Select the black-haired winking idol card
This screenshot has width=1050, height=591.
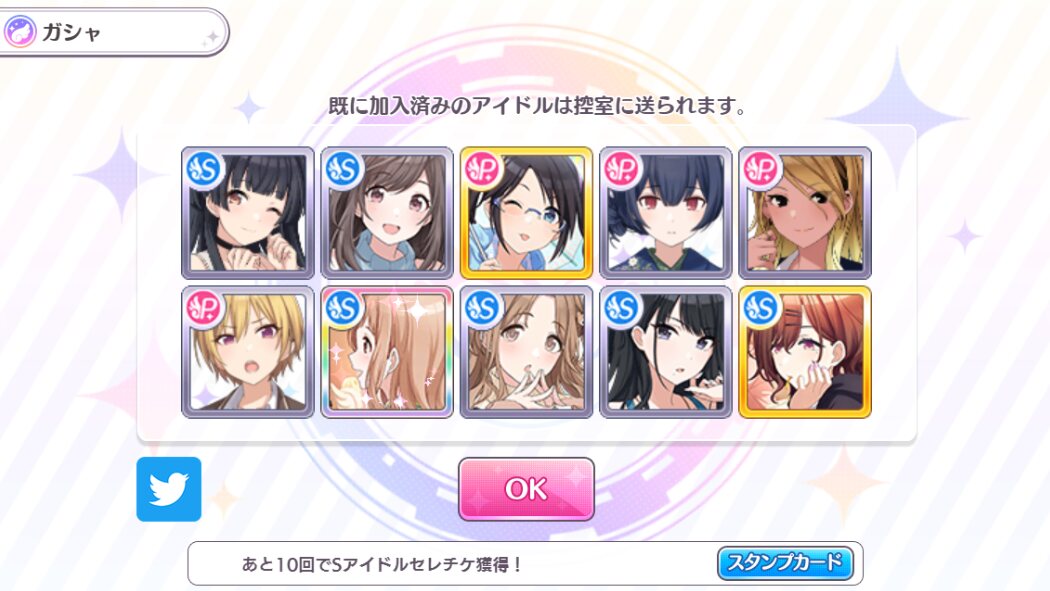pyautogui.click(x=248, y=213)
